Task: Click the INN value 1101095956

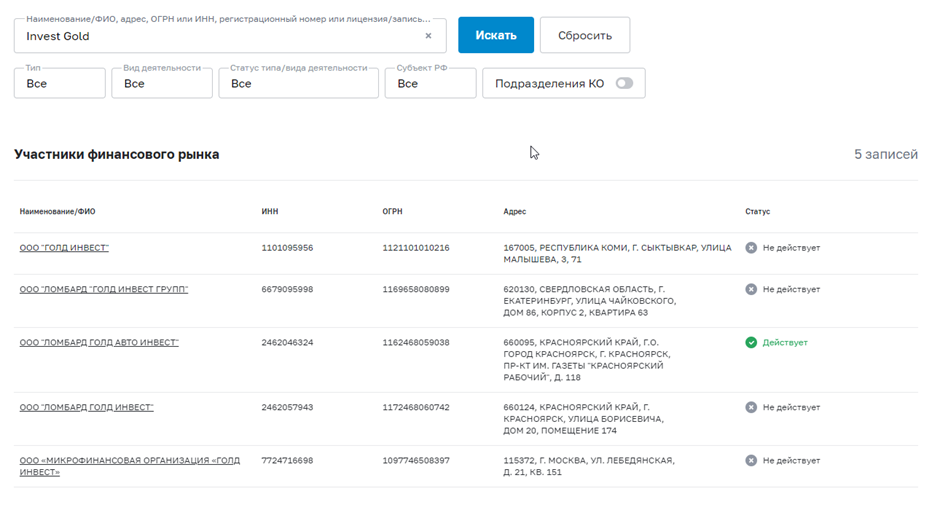Action: 287,248
